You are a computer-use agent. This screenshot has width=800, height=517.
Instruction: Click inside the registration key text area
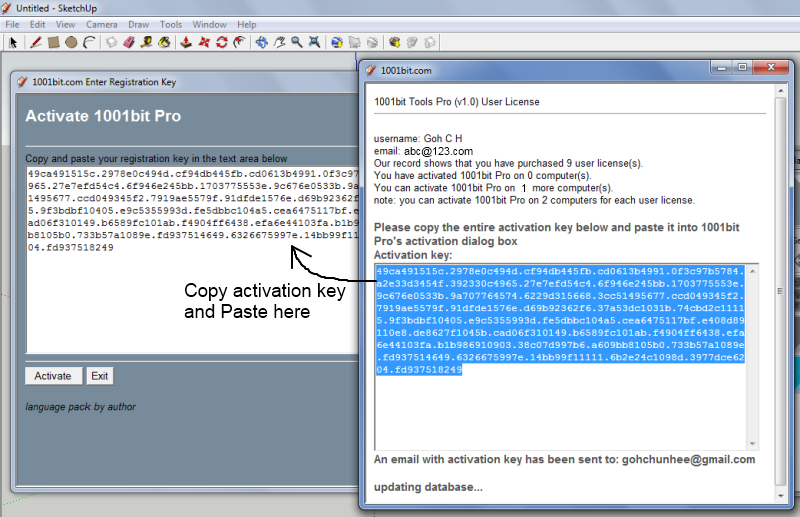click(x=193, y=260)
